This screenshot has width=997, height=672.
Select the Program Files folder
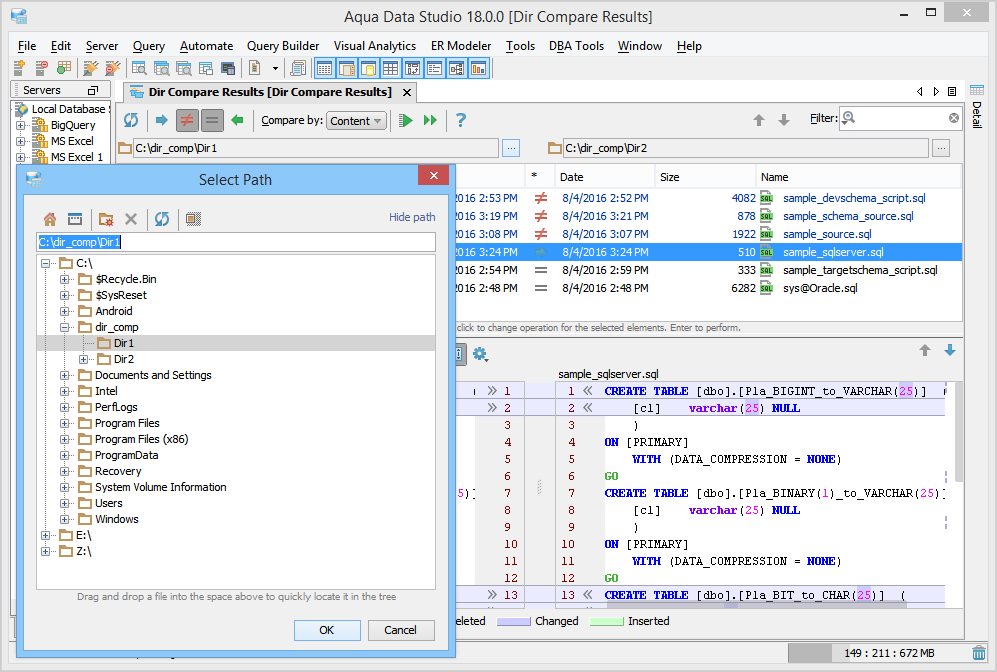[x=127, y=423]
